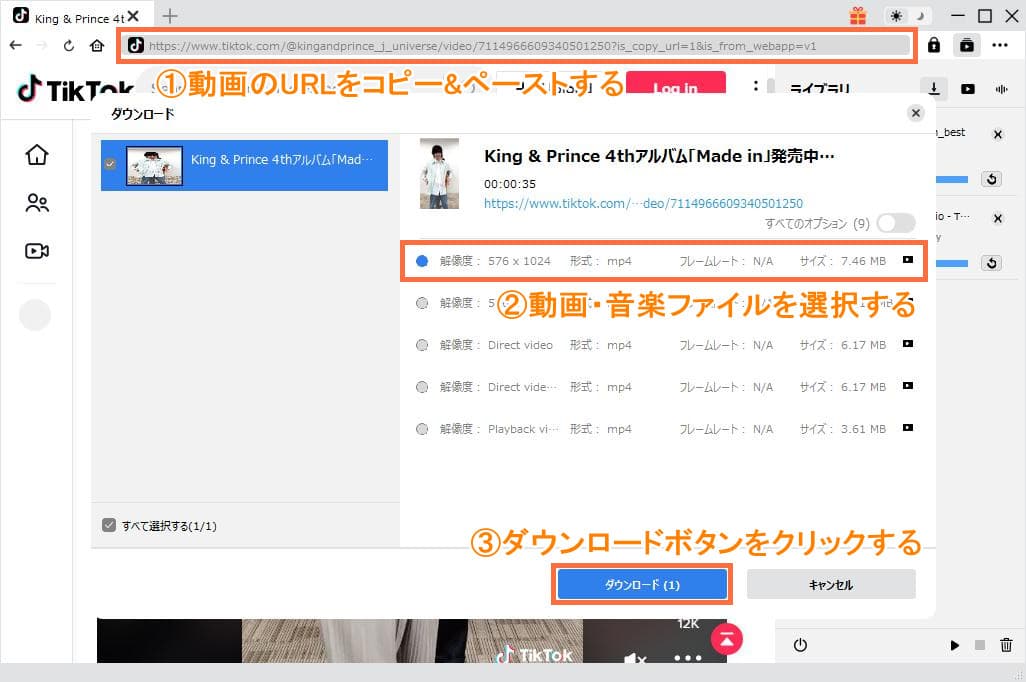This screenshot has width=1026, height=682.
Task: Open a new tab with the plus icon
Action: (x=169, y=16)
